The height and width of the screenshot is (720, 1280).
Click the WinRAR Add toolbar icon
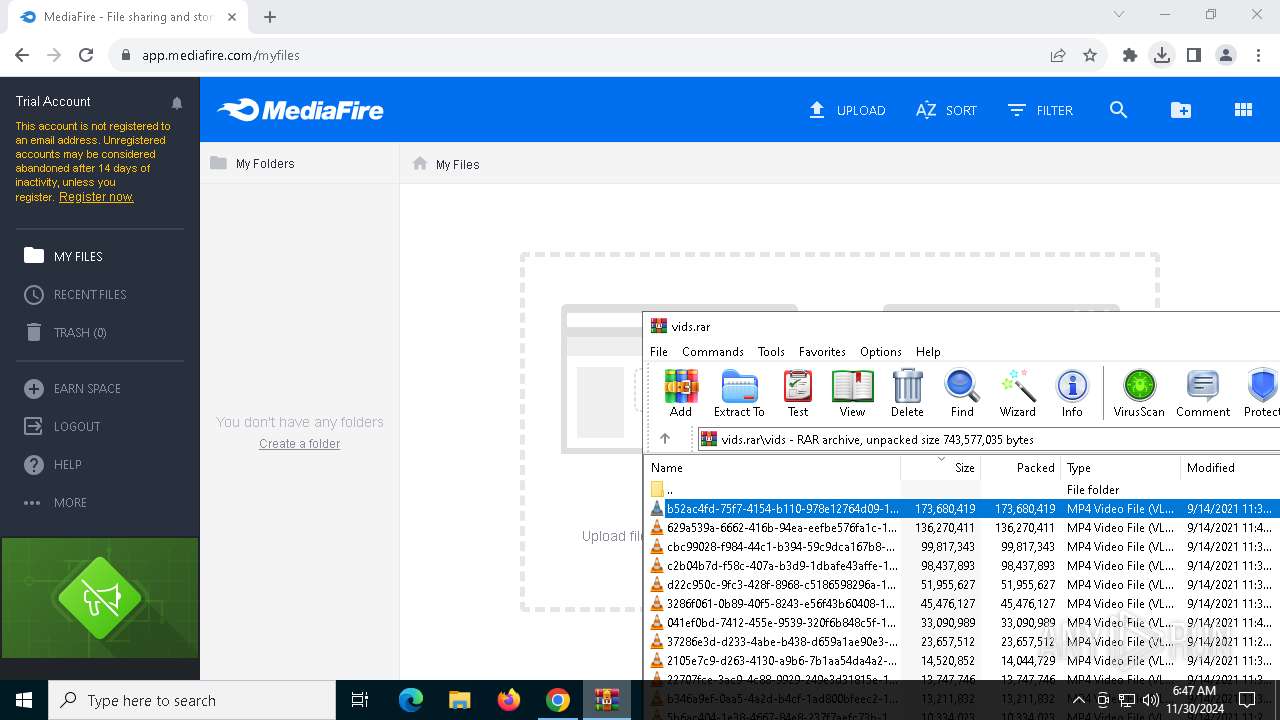(x=681, y=393)
